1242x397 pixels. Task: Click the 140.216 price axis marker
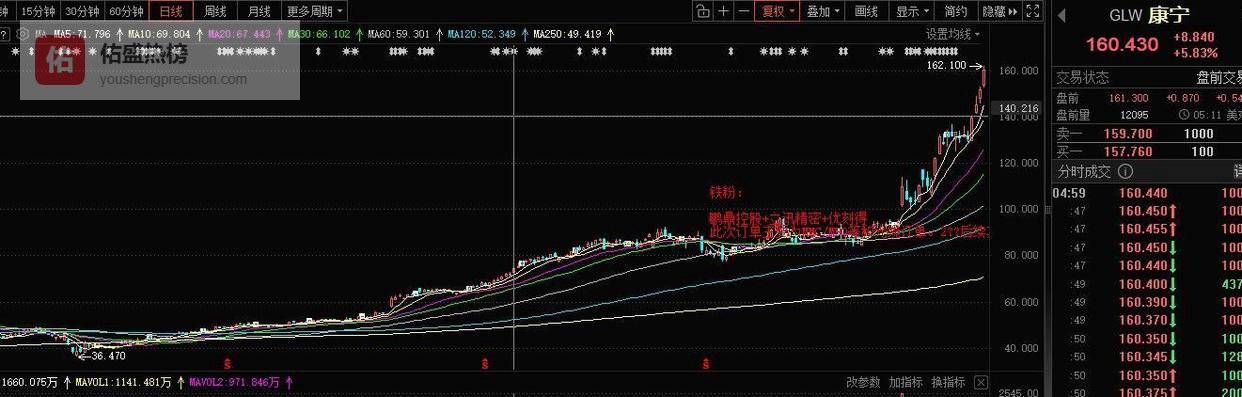pyautogui.click(x=1019, y=108)
